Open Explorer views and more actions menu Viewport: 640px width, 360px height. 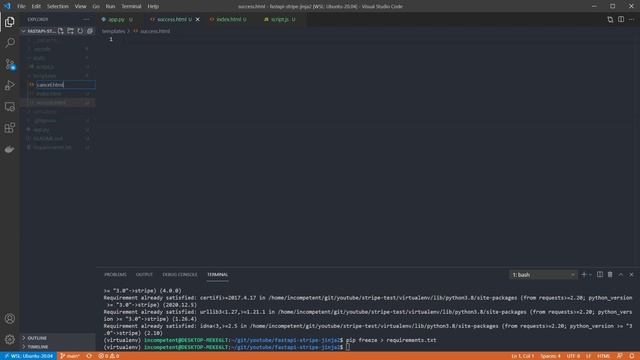coord(86,19)
